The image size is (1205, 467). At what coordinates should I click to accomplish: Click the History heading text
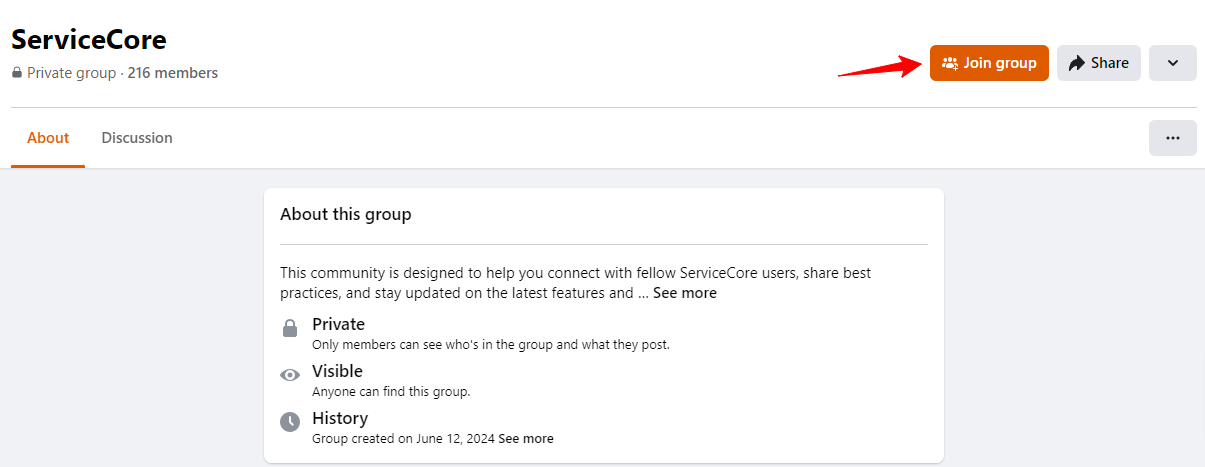(x=340, y=418)
